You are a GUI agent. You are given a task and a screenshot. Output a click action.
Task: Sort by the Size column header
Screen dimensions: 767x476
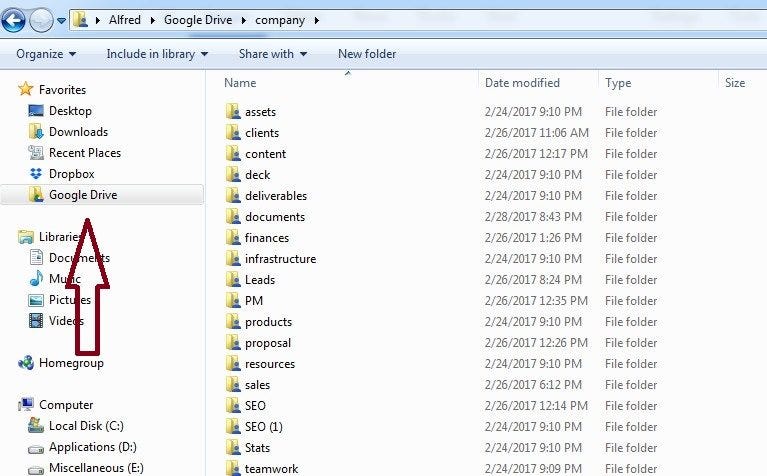[x=735, y=83]
